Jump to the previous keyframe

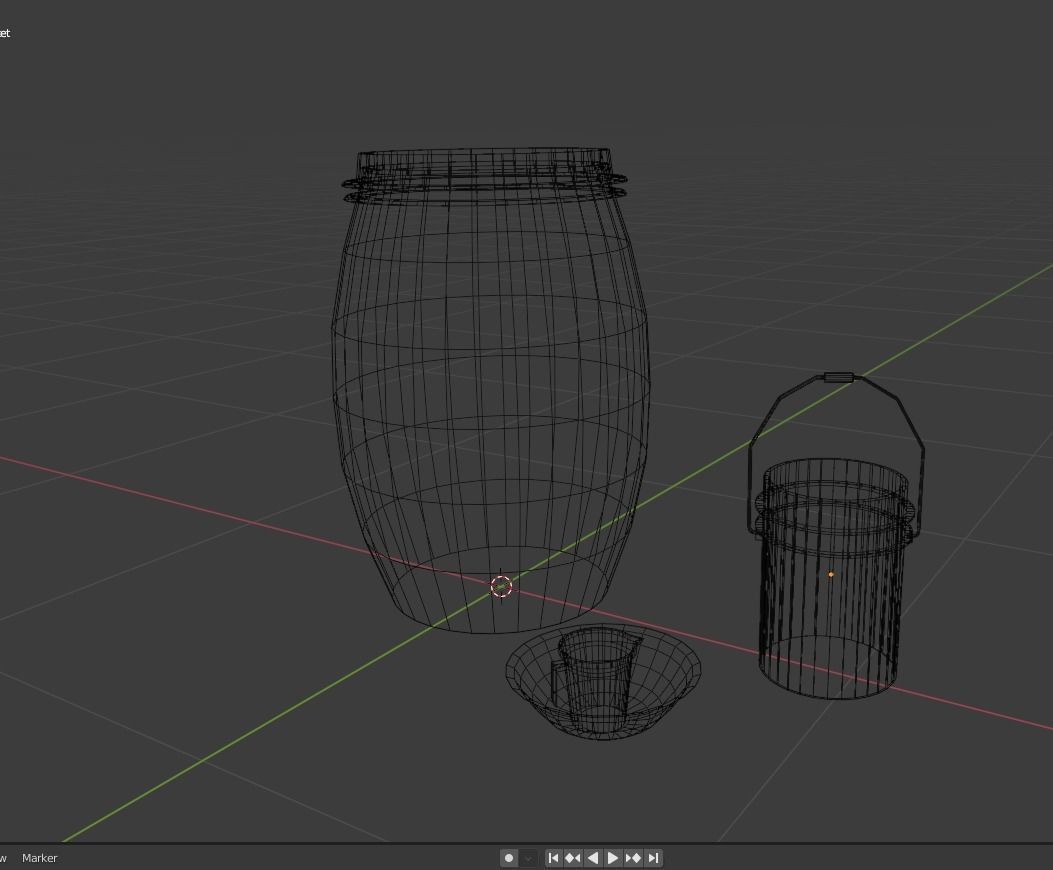click(x=573, y=858)
